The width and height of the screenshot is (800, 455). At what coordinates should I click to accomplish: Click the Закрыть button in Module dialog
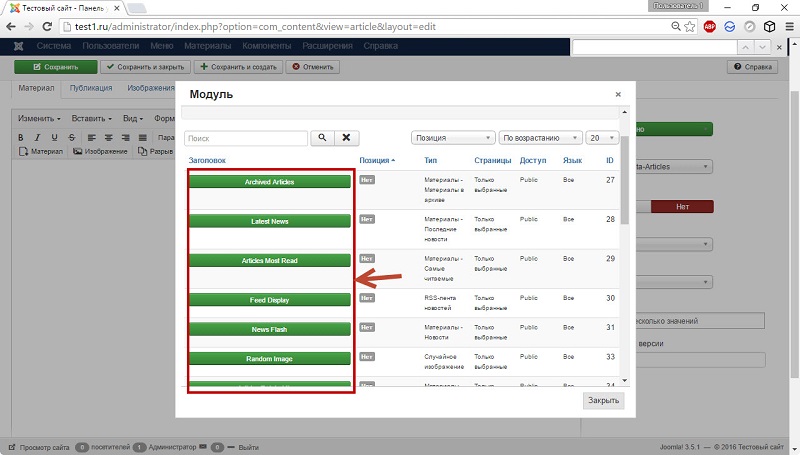[x=603, y=400]
